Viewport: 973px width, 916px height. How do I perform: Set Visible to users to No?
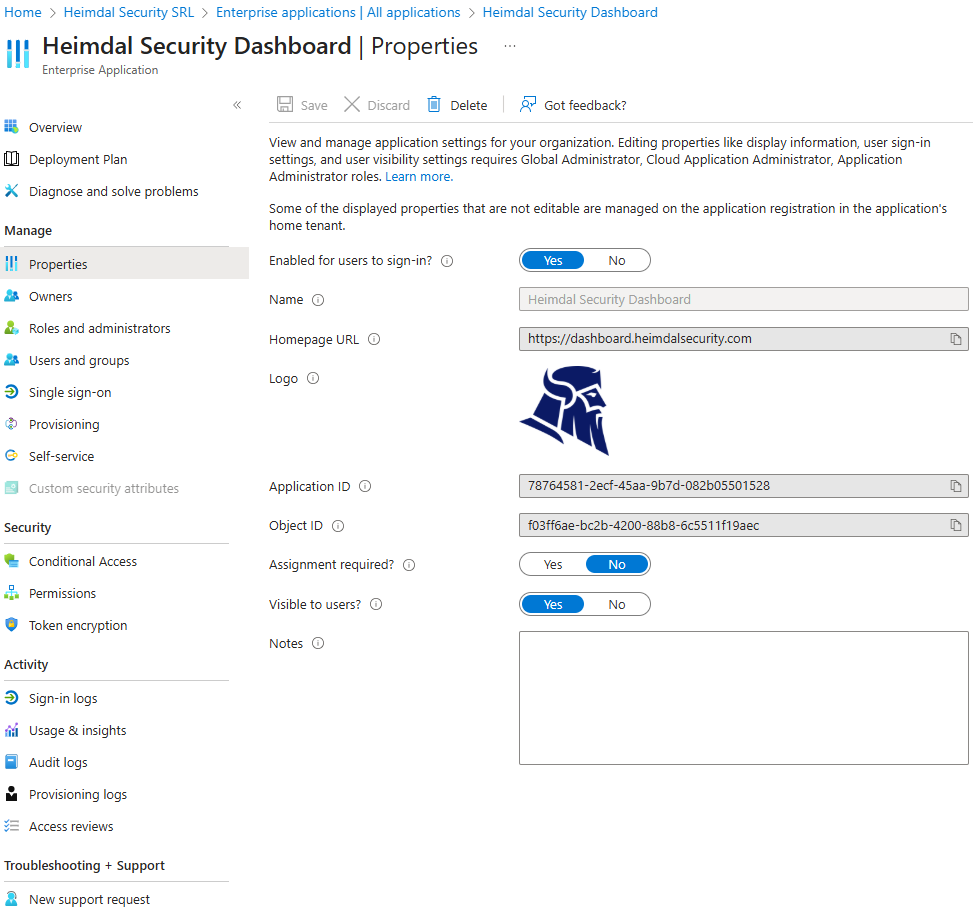coord(617,604)
